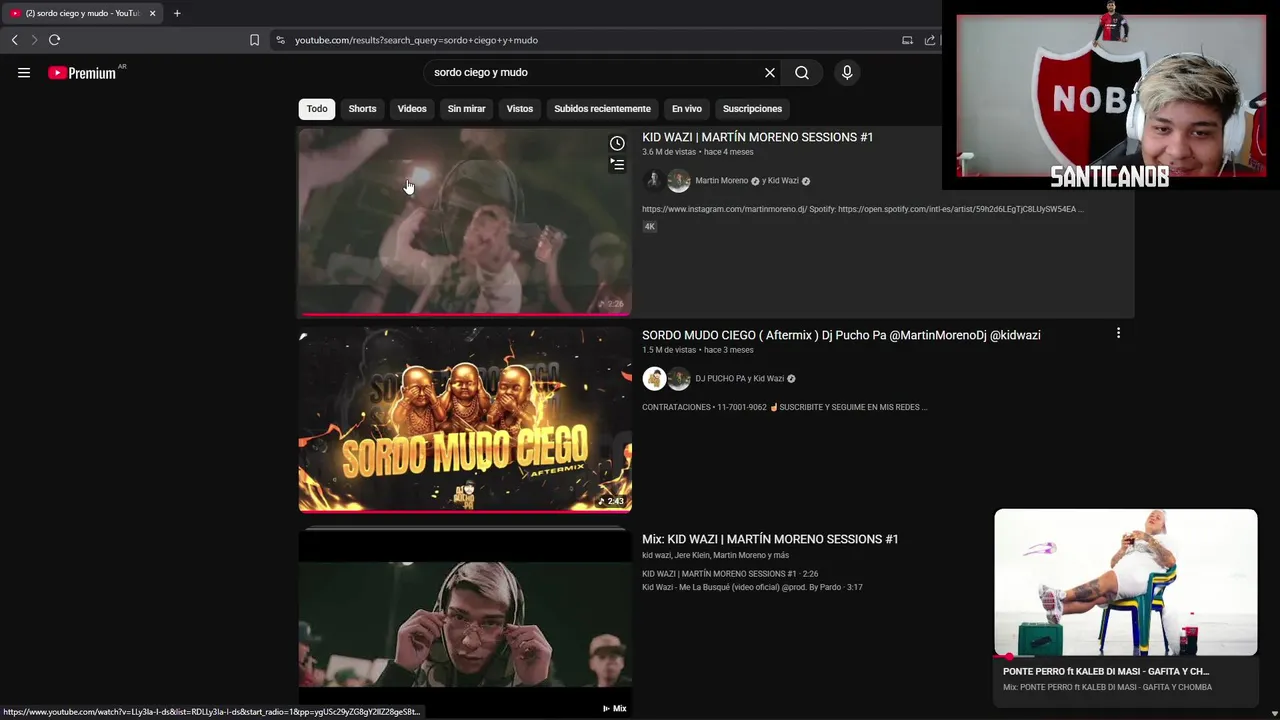Add KID WAZI video to Watch Later
1280x720 pixels.
(617, 143)
